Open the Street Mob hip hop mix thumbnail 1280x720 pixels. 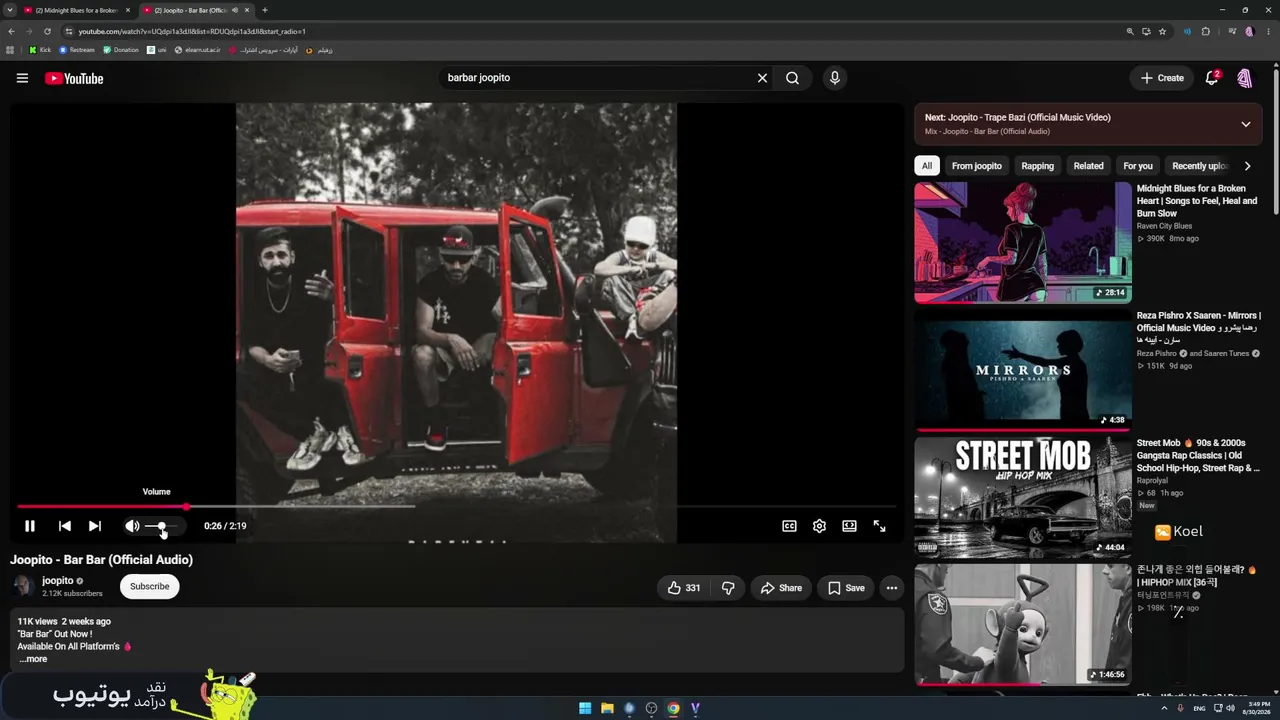click(1023, 496)
